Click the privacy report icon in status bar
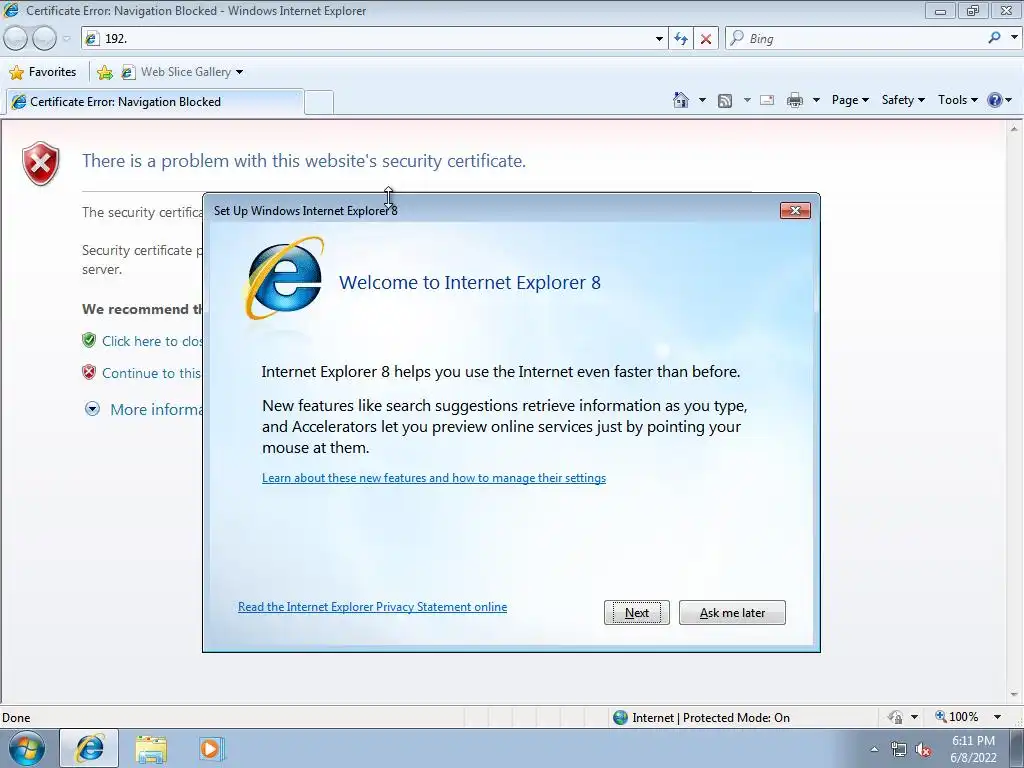The height and width of the screenshot is (768, 1024). [895, 717]
